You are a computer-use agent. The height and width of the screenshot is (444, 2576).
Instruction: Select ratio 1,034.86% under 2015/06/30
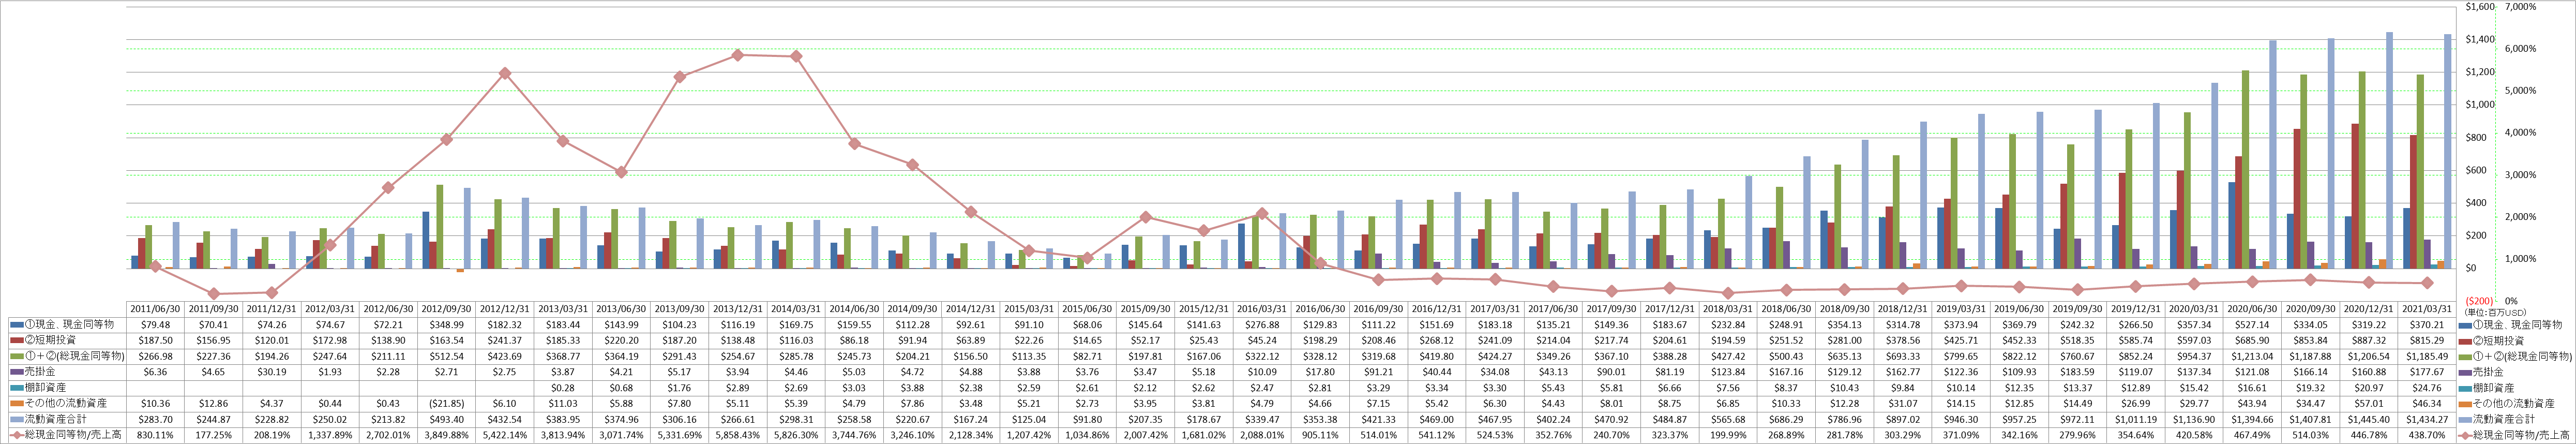pyautogui.click(x=1088, y=435)
